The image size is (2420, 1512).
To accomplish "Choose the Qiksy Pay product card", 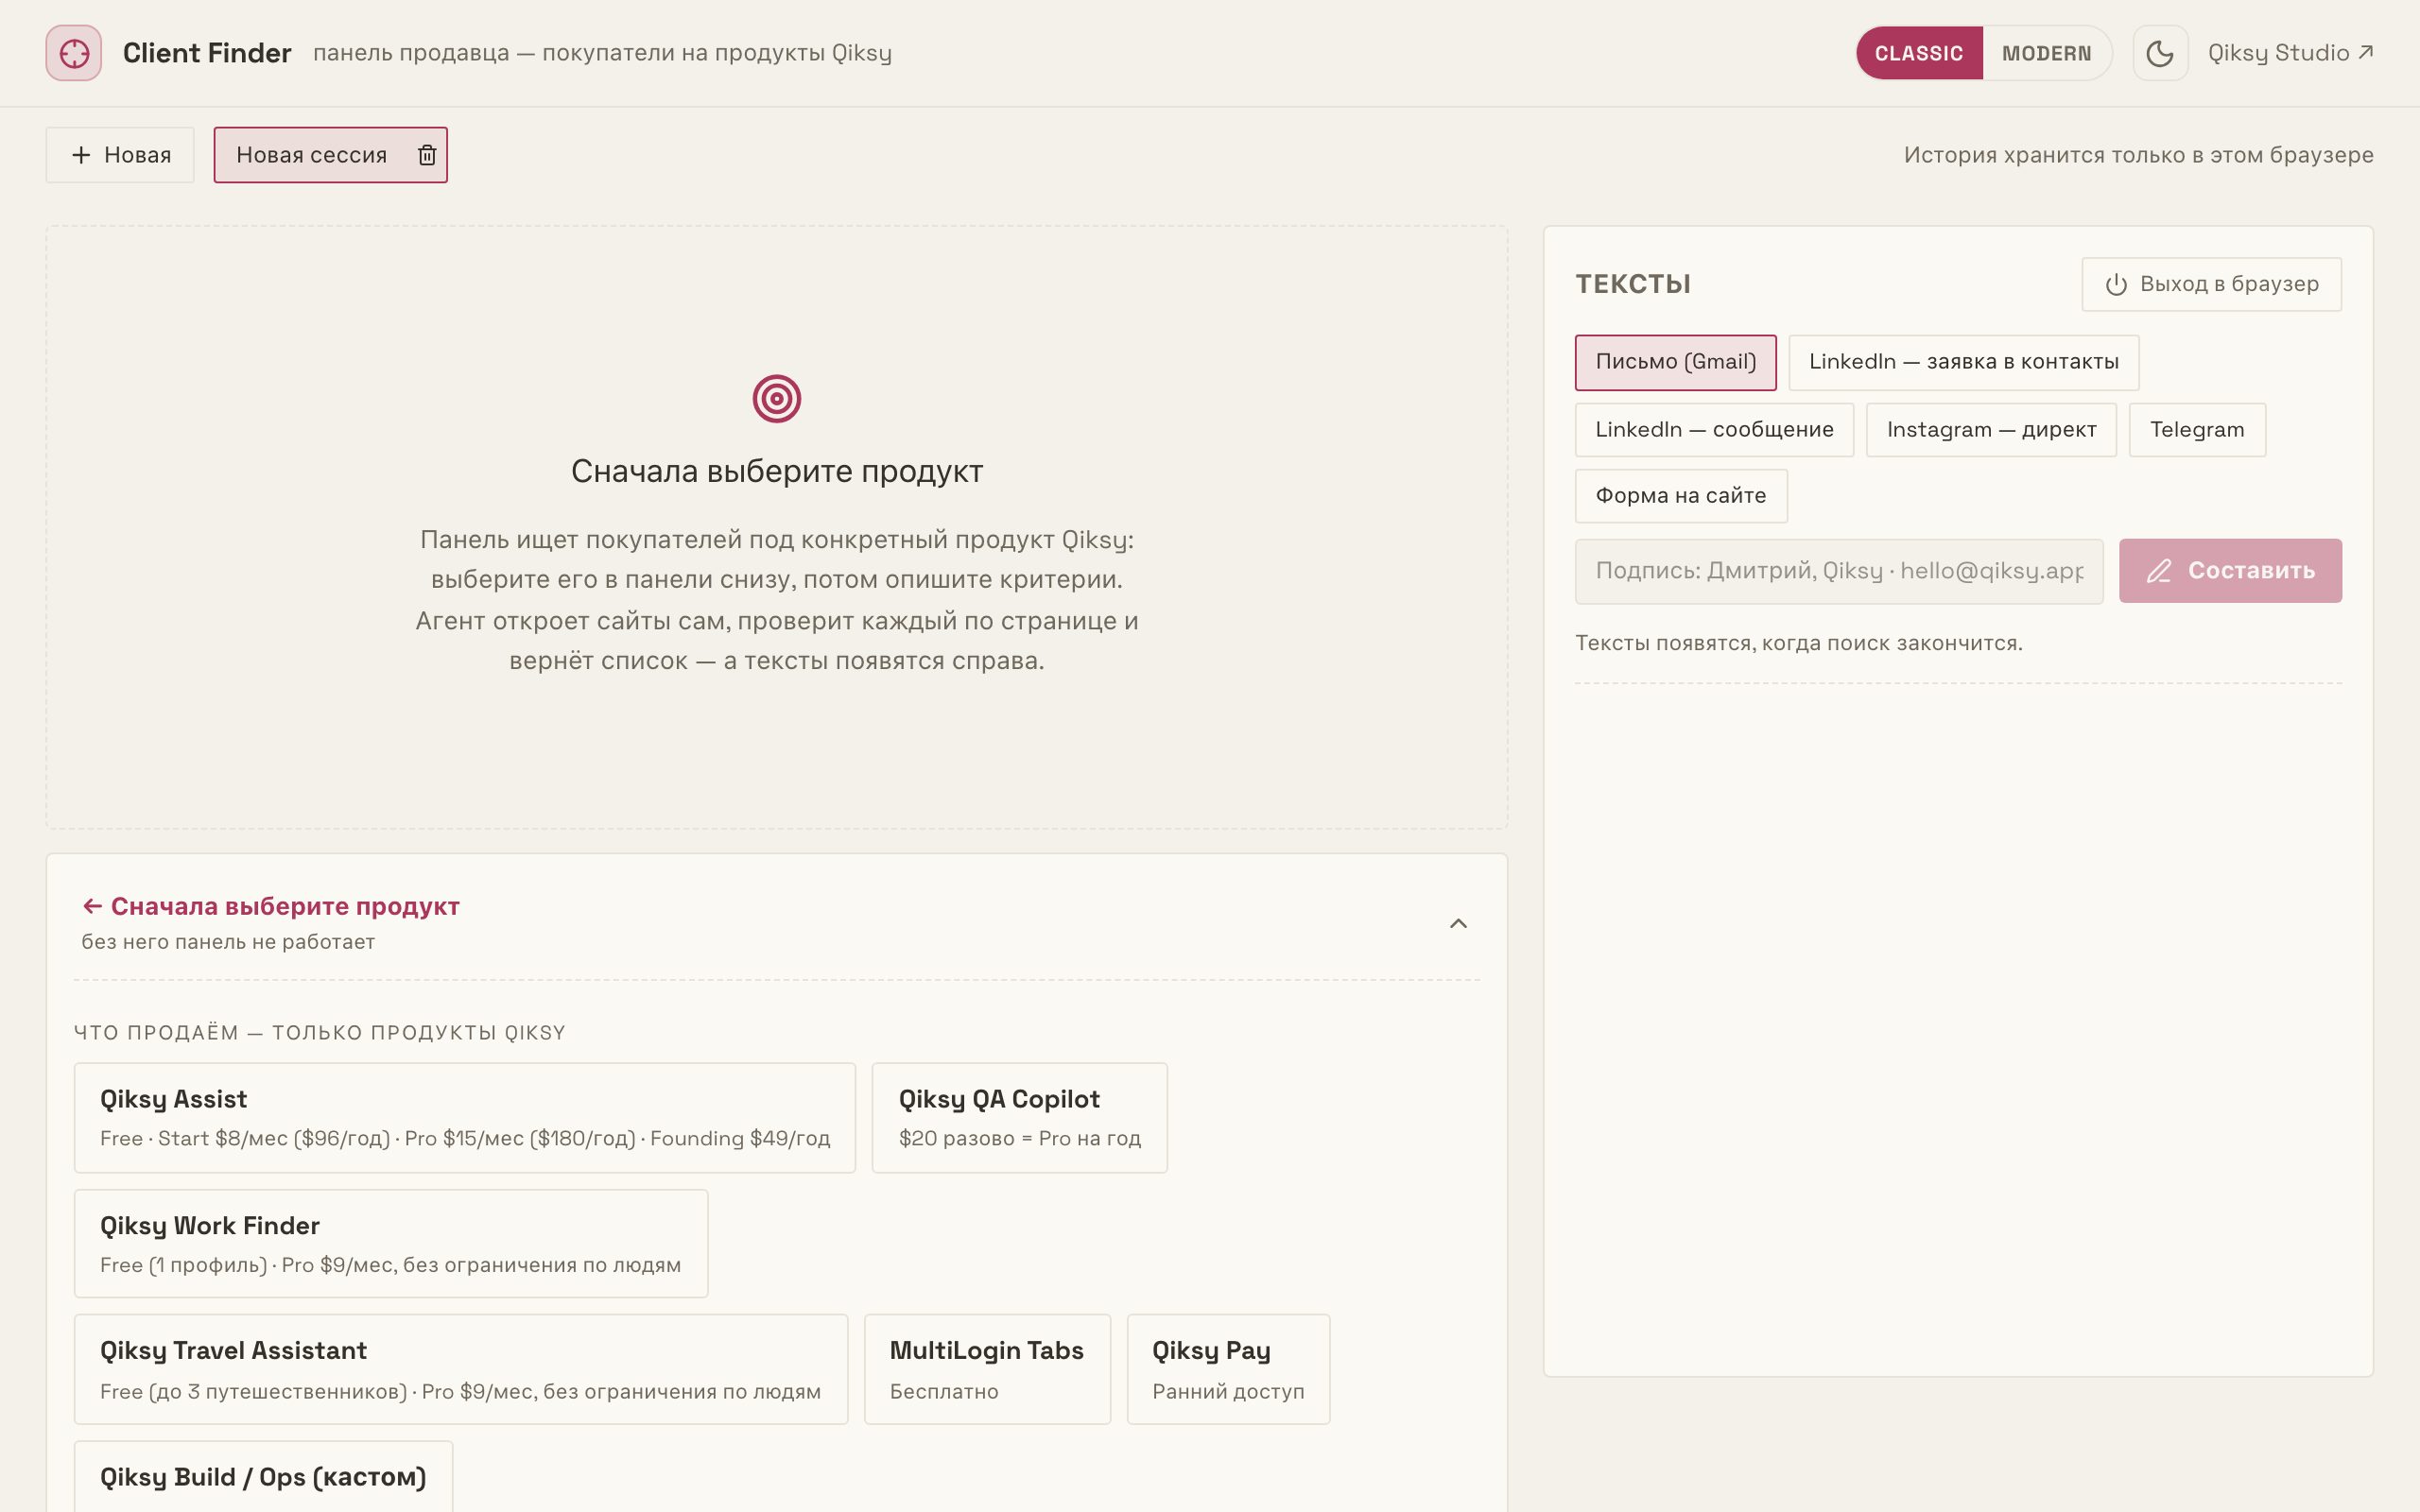I will pyautogui.click(x=1228, y=1370).
